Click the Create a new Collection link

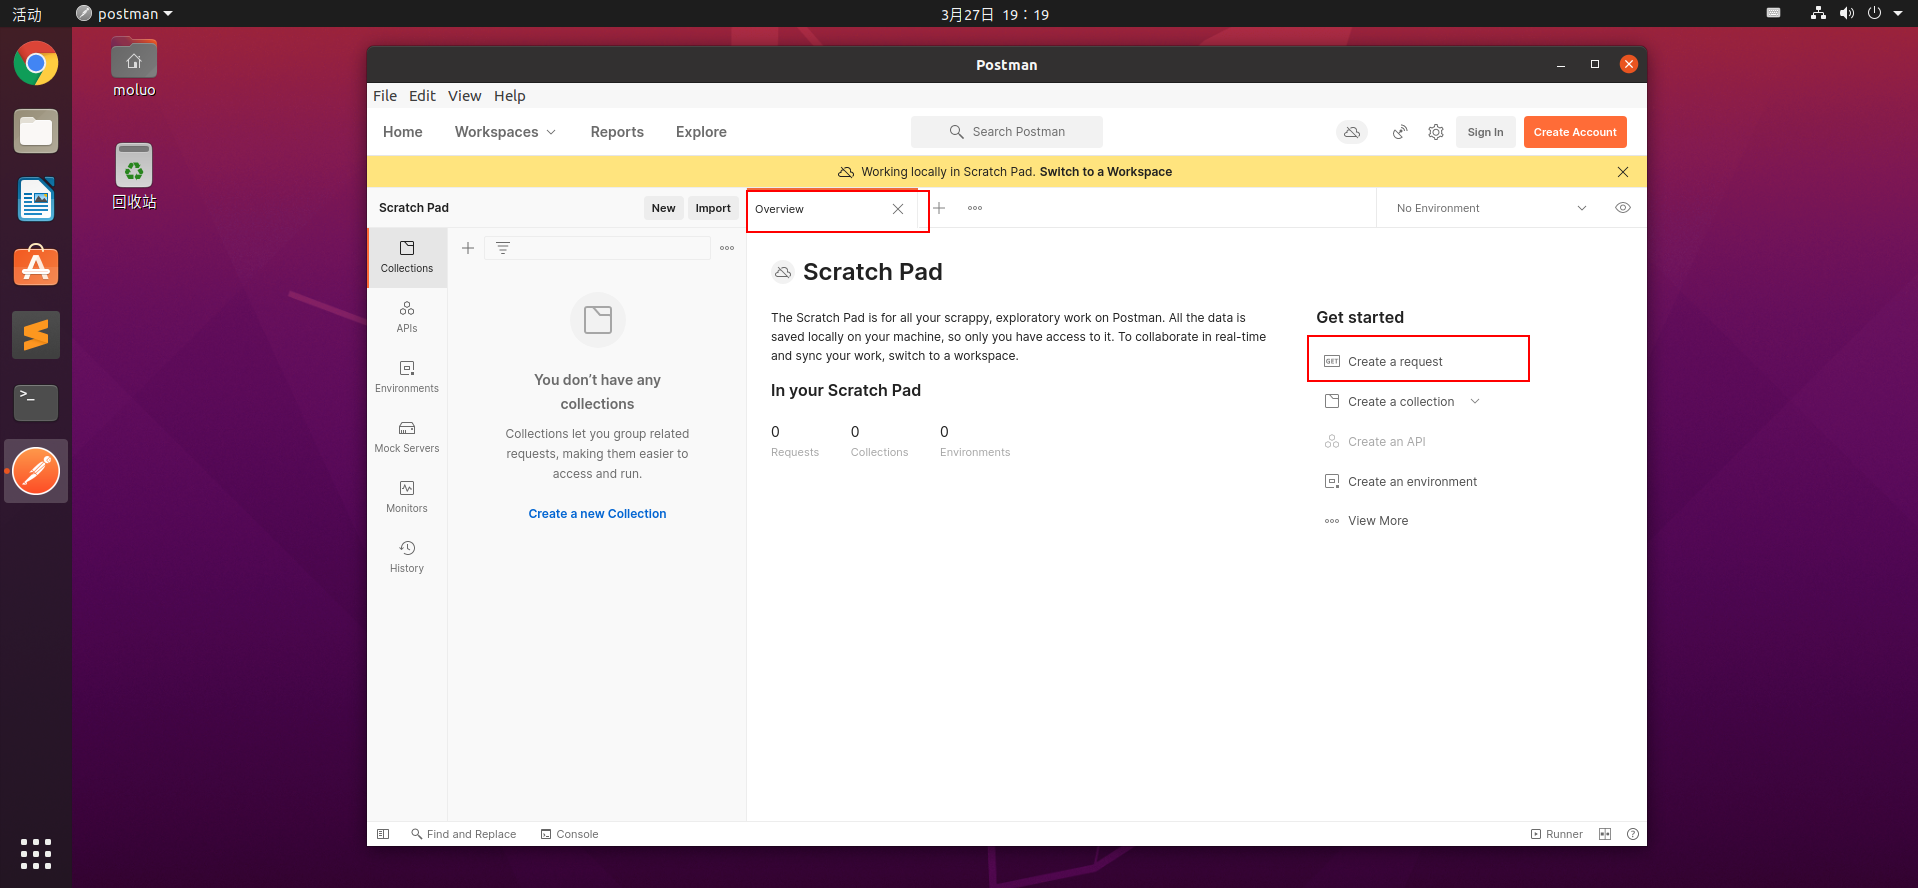point(597,514)
